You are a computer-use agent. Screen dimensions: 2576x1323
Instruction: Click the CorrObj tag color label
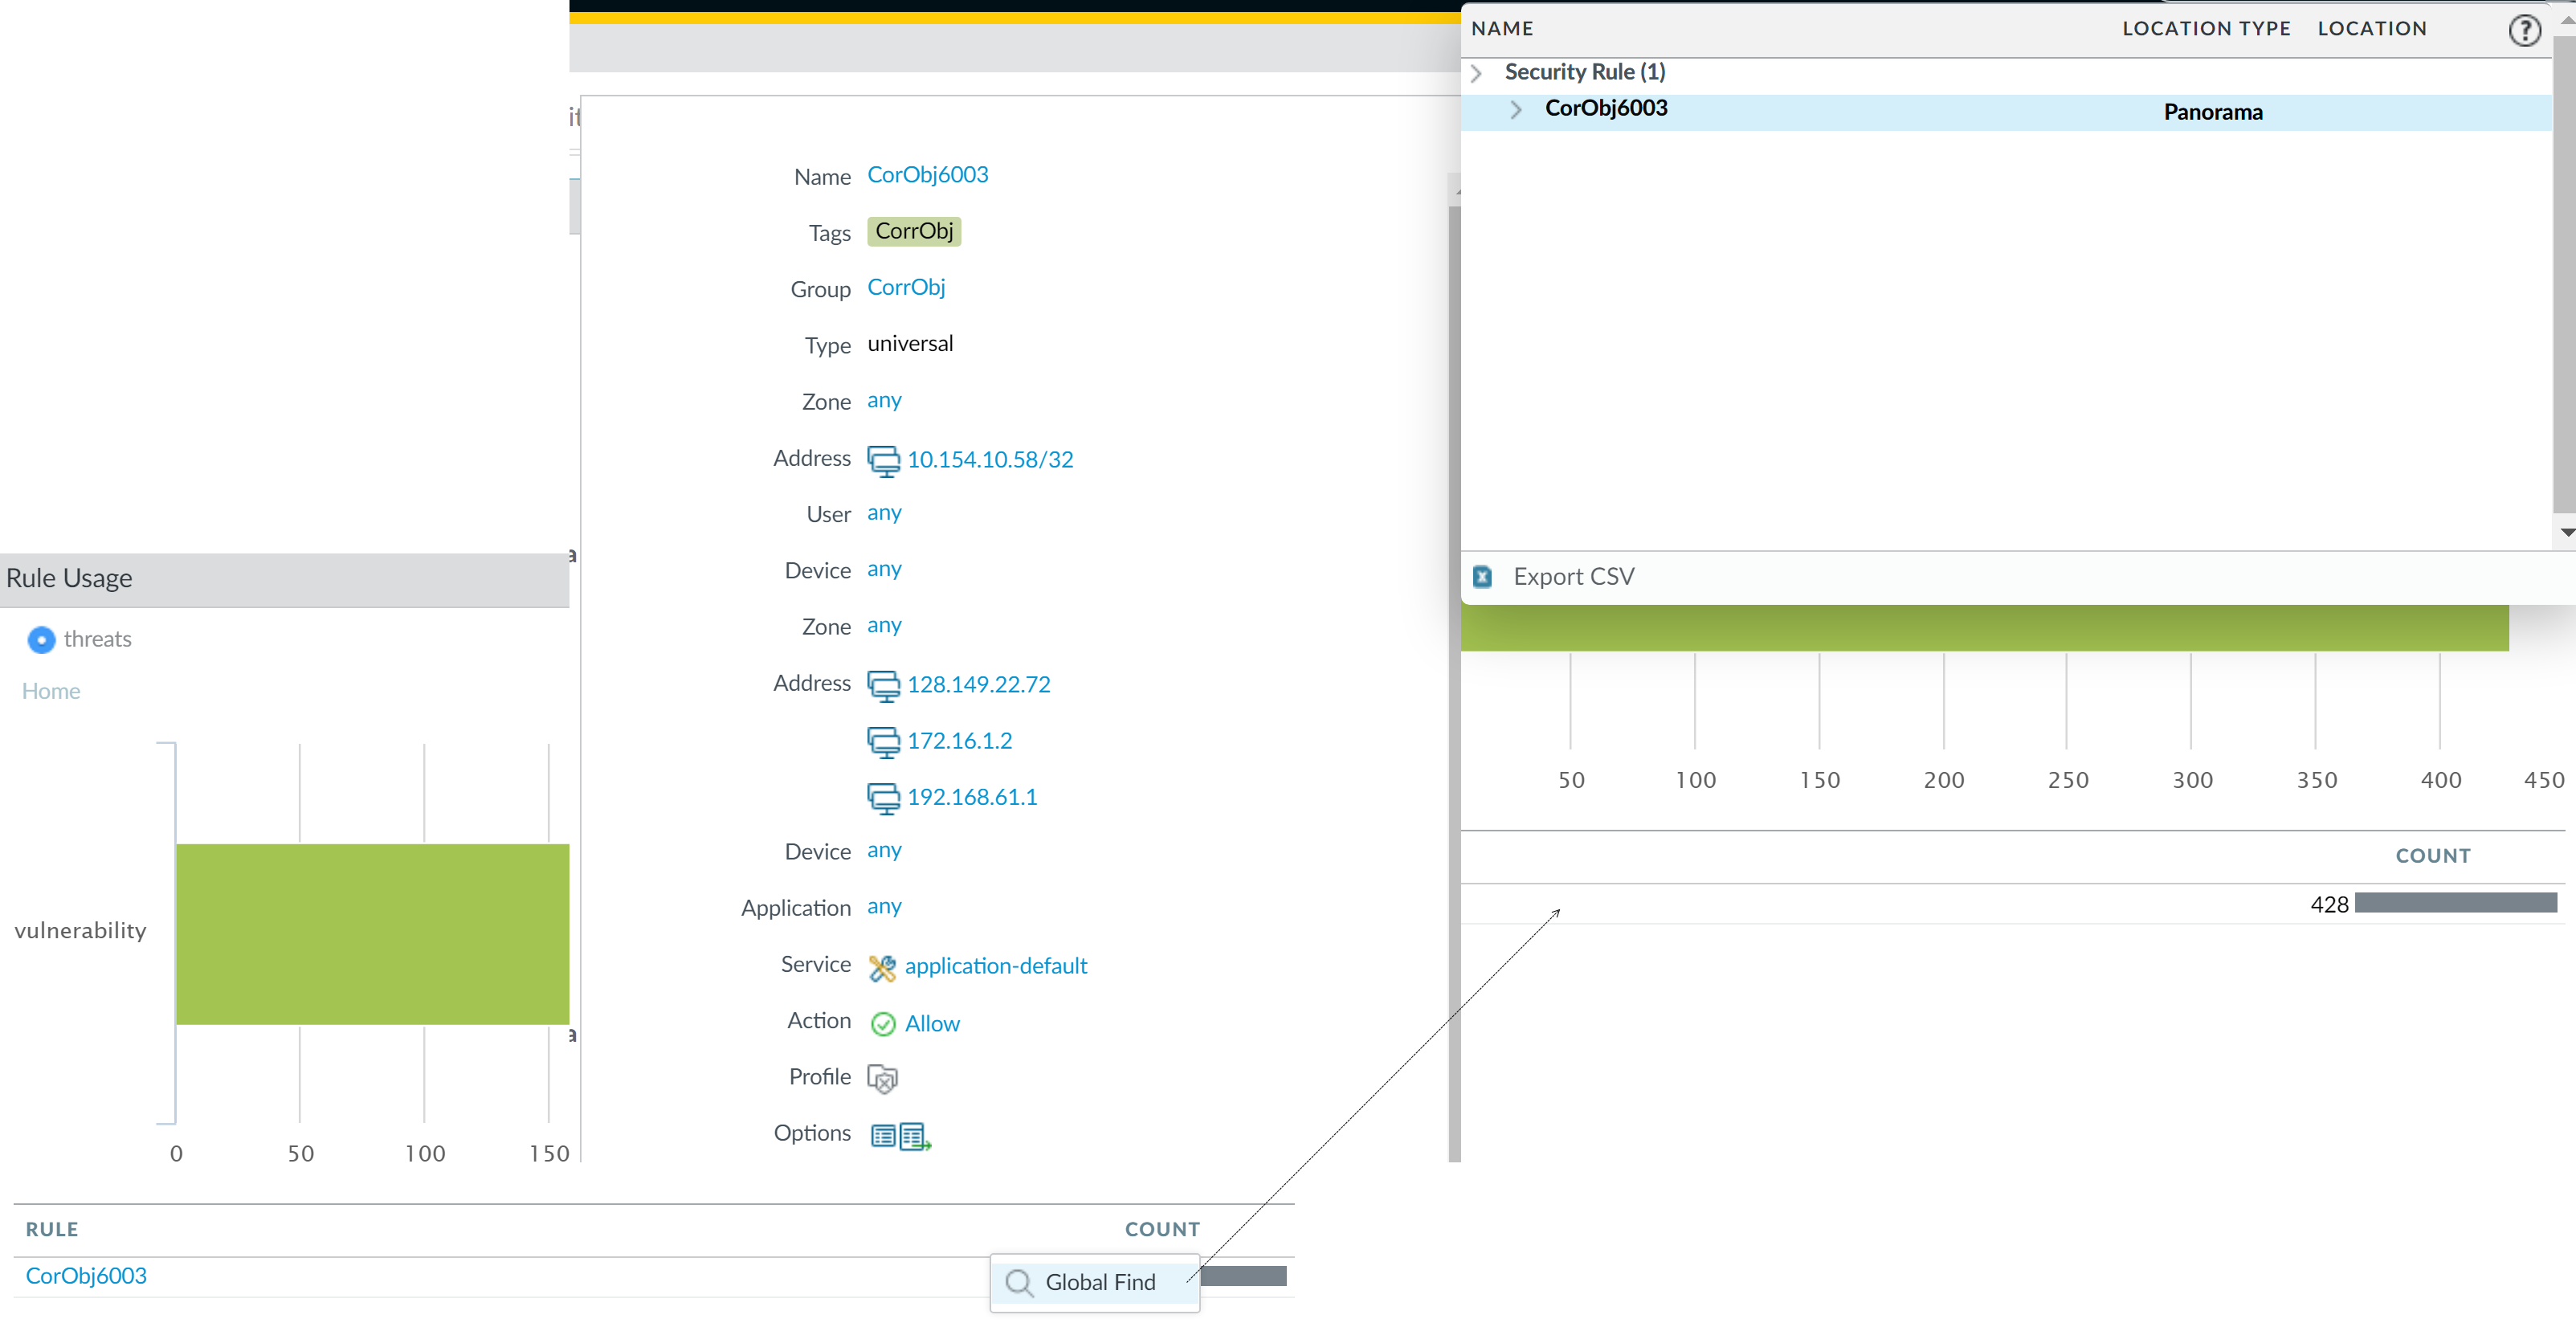coord(913,231)
